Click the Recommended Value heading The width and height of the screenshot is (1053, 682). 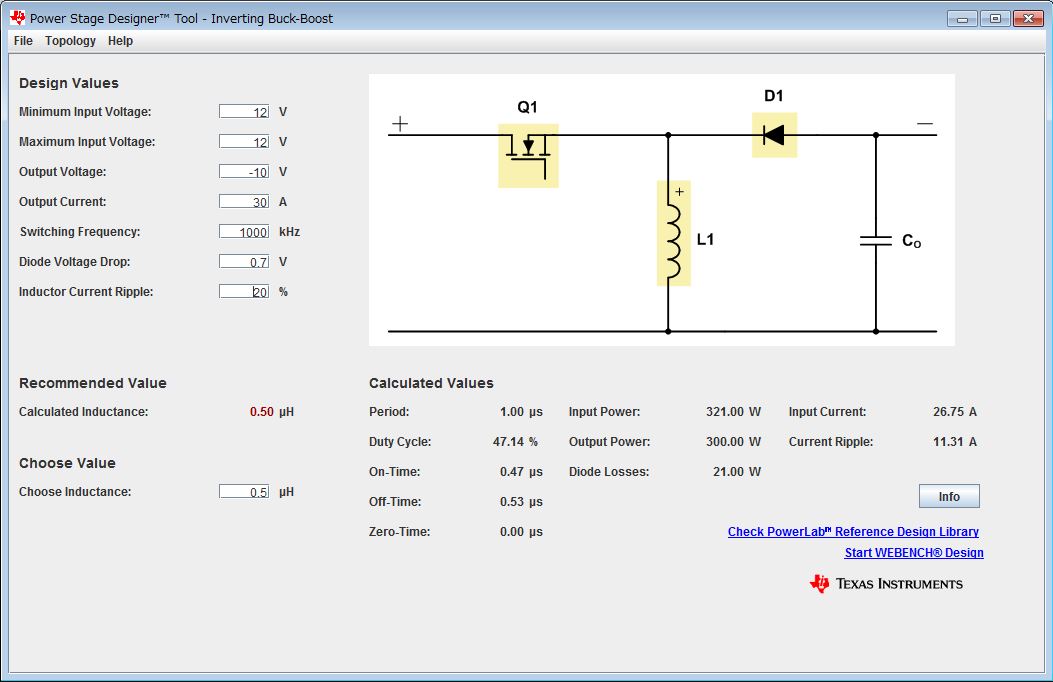click(x=93, y=383)
